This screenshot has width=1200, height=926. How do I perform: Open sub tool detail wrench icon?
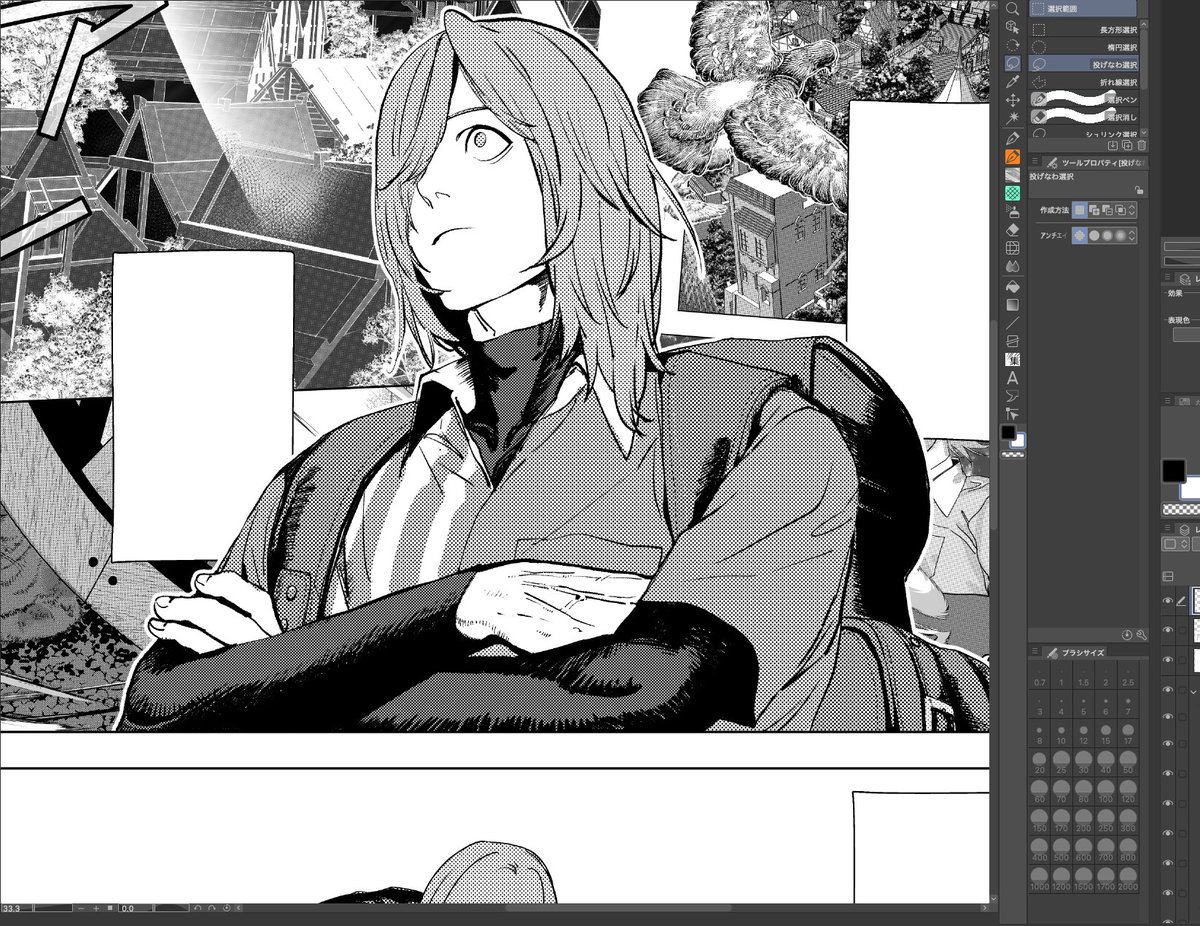point(1142,635)
